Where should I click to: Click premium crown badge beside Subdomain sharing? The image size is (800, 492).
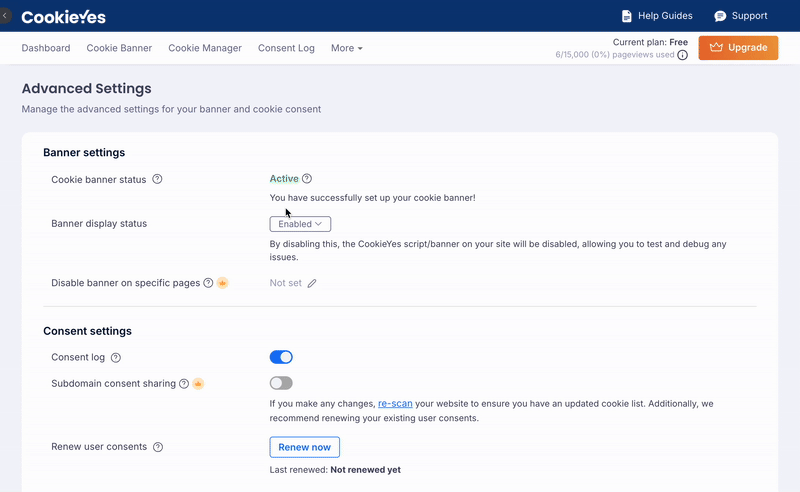pyautogui.click(x=198, y=384)
